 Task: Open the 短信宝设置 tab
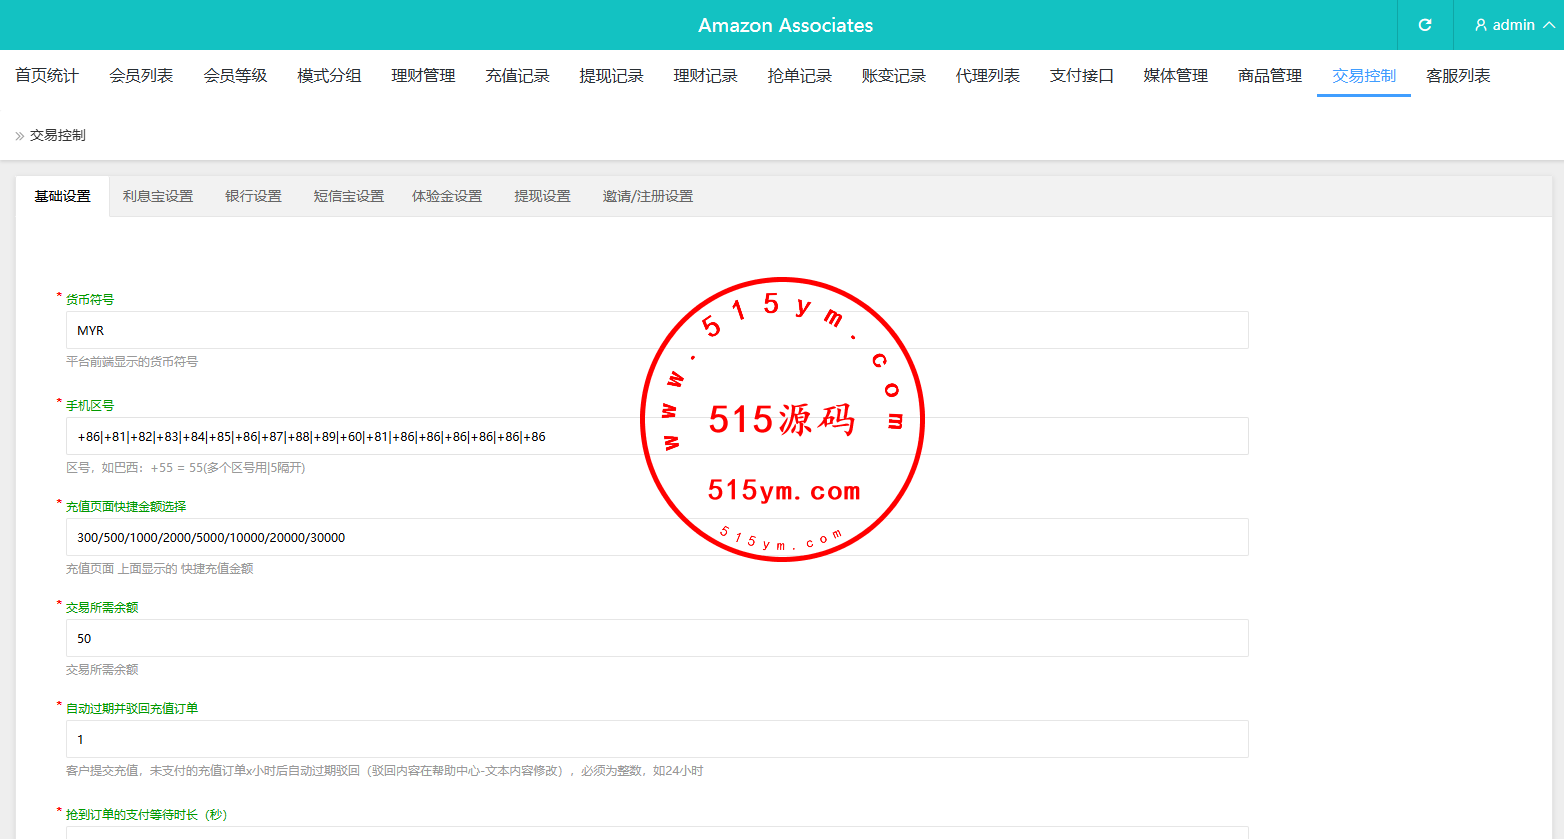348,196
